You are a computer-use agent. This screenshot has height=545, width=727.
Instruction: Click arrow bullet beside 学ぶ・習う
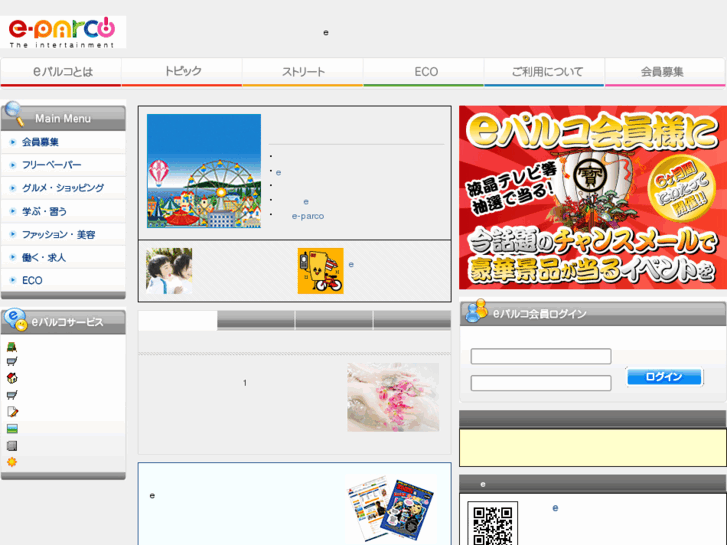[13, 211]
